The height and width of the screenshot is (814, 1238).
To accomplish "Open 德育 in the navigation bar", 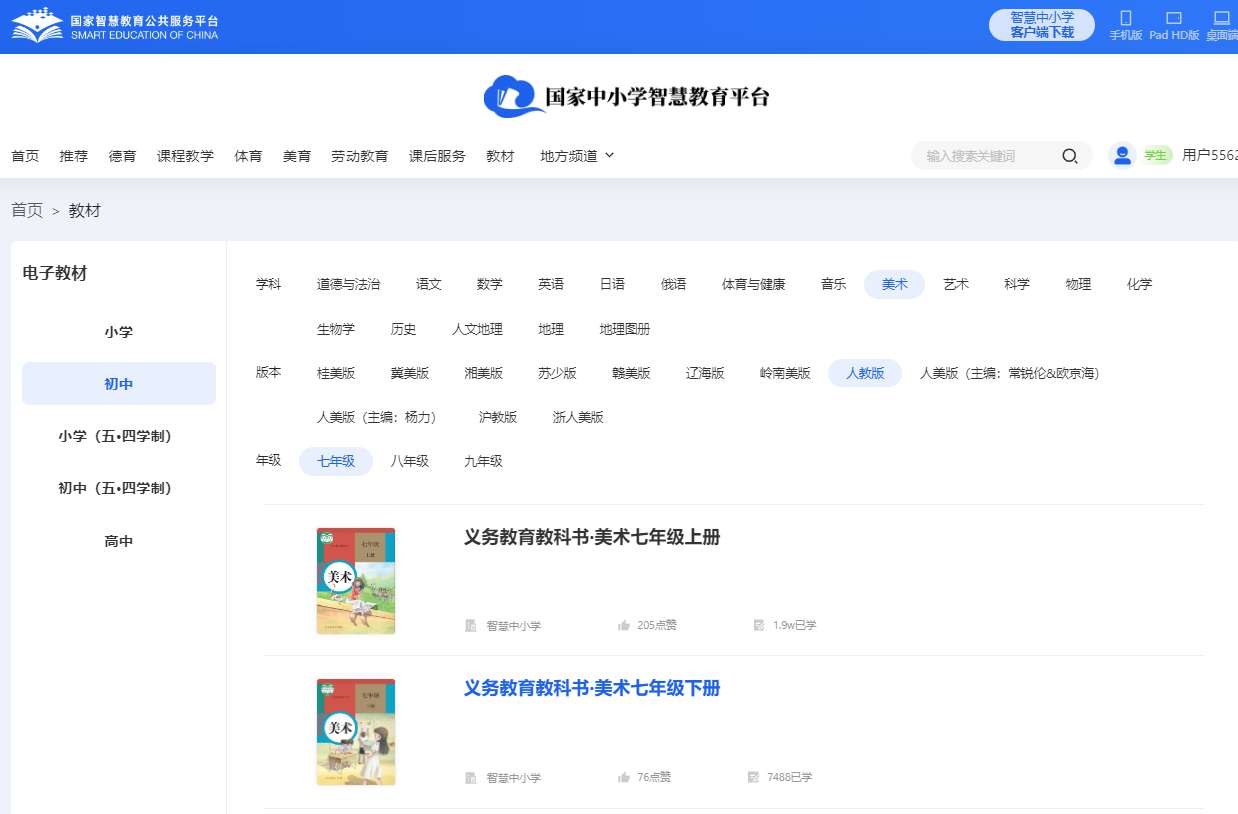I will pos(122,156).
